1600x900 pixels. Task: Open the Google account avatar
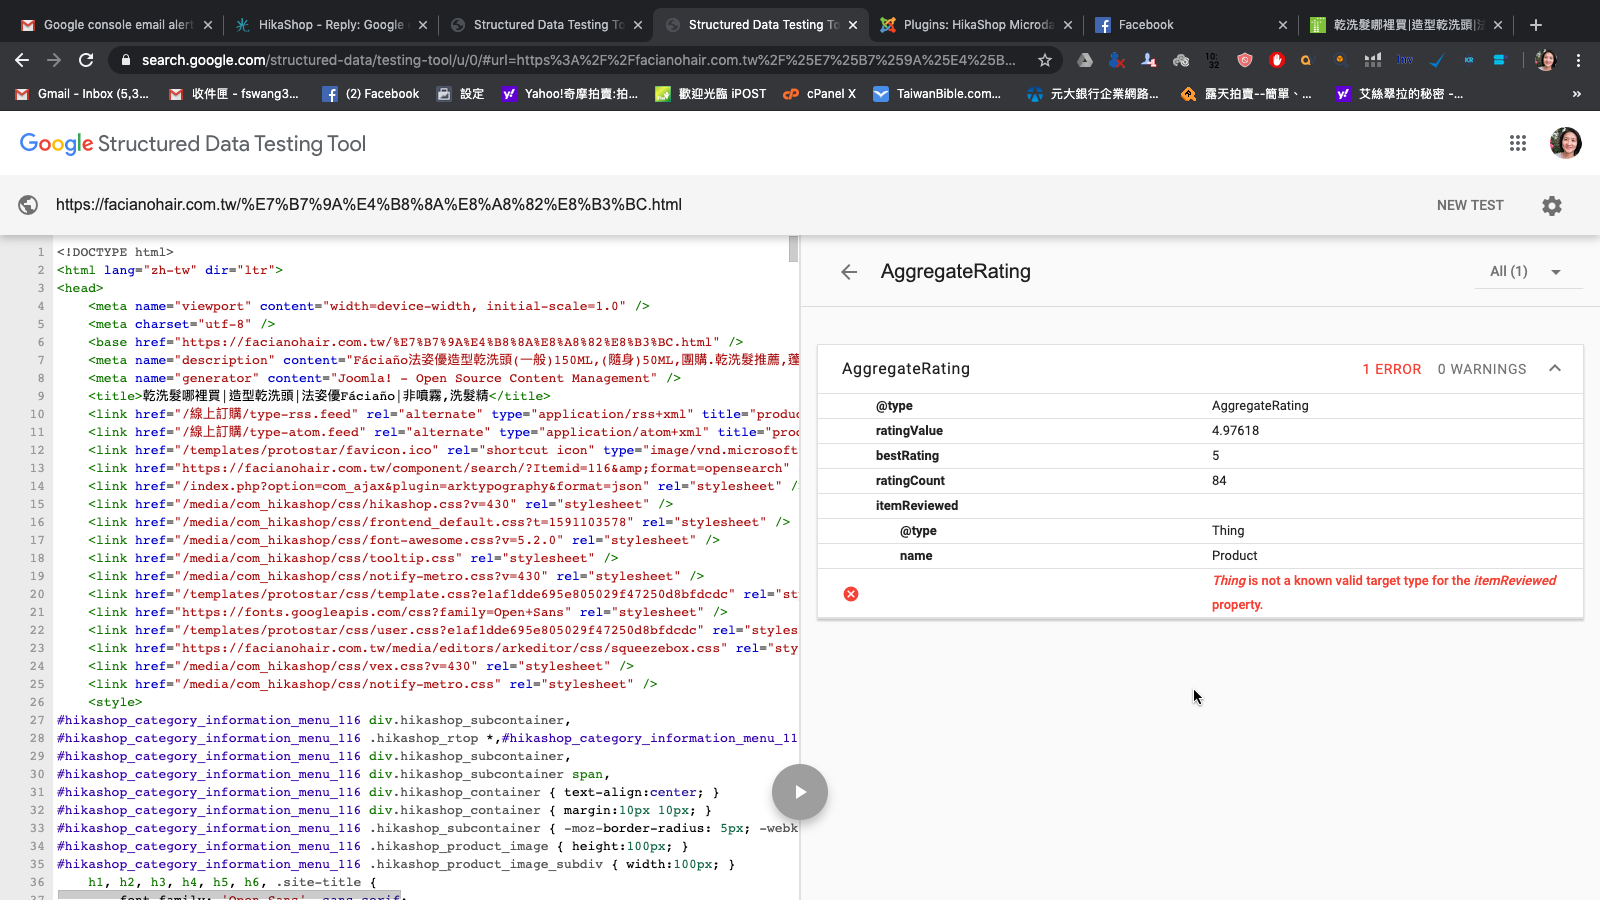pyautogui.click(x=1565, y=144)
